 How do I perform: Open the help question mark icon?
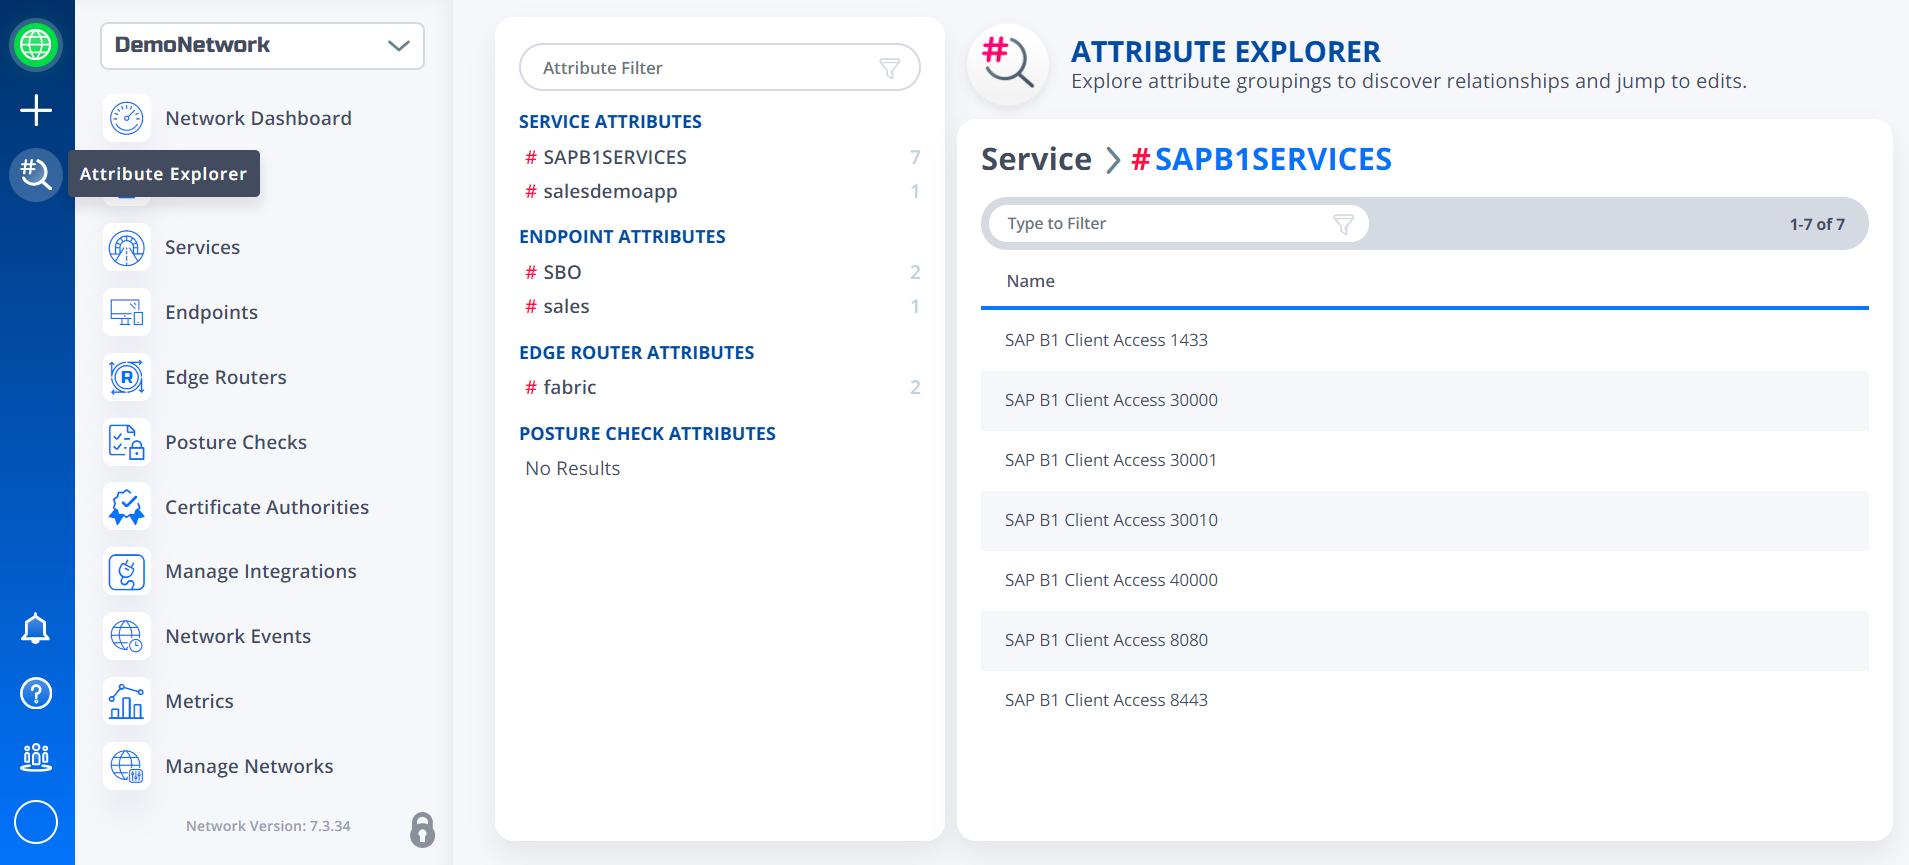tap(36, 693)
